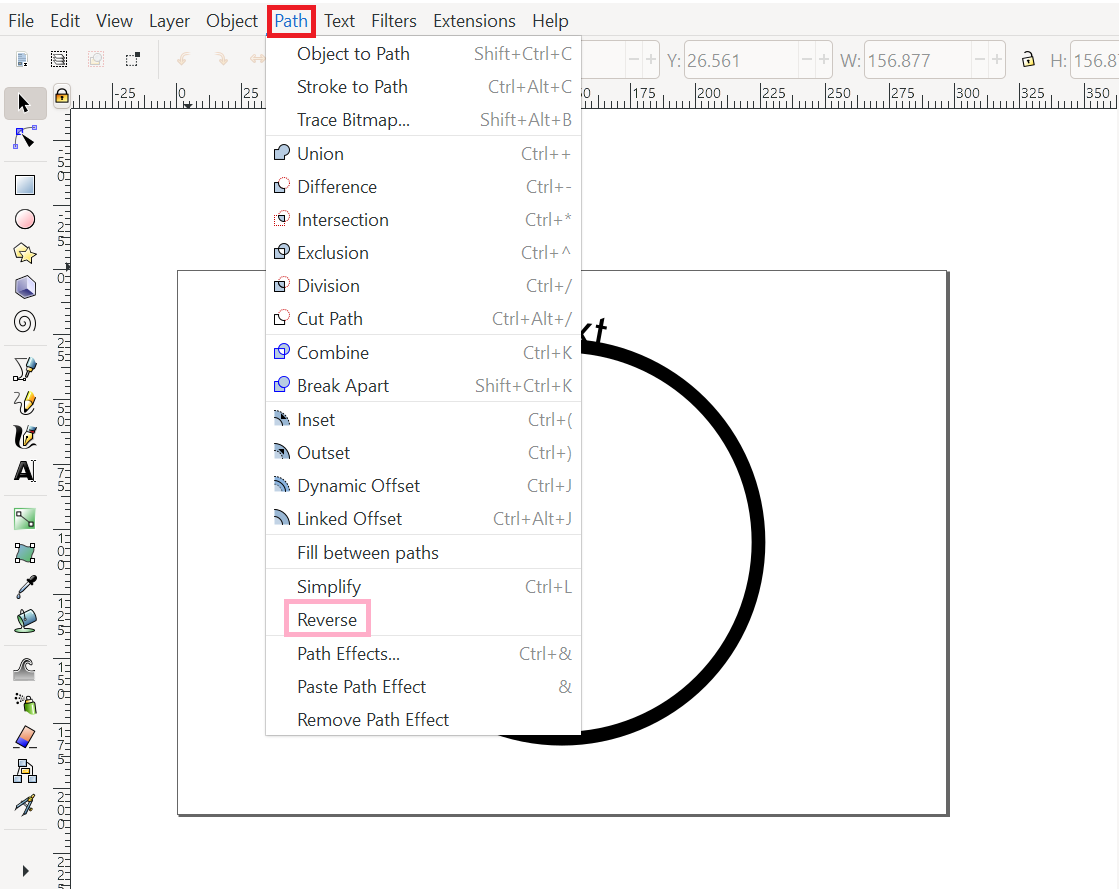Expand the toolbox overflow arrow
The height and width of the screenshot is (889, 1119).
point(26,871)
